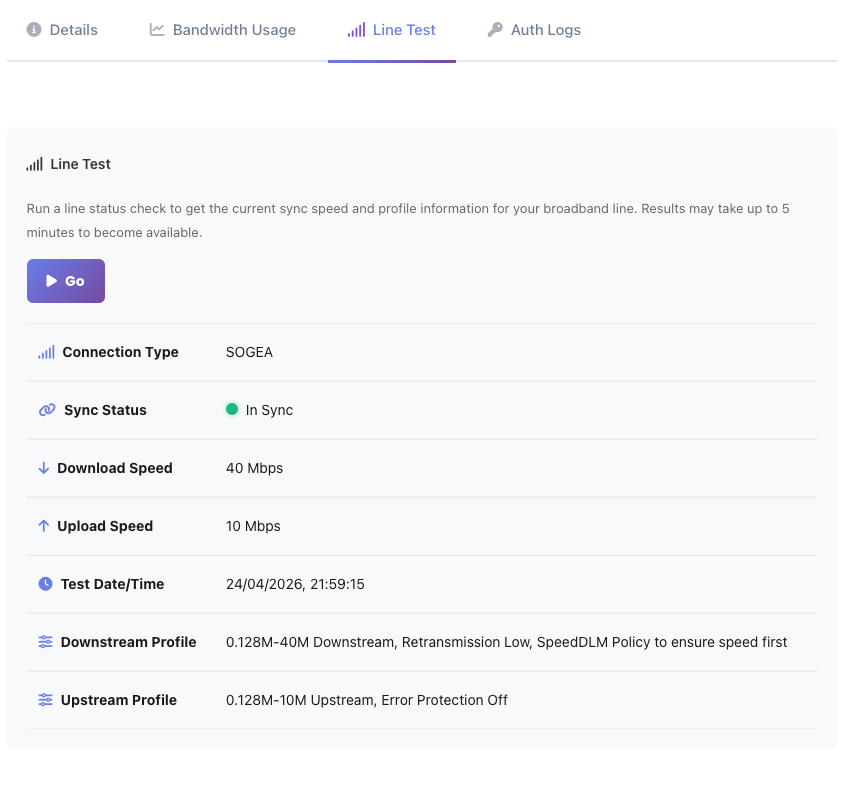
Task: Click the 40 Mbps download value
Action: pos(254,468)
